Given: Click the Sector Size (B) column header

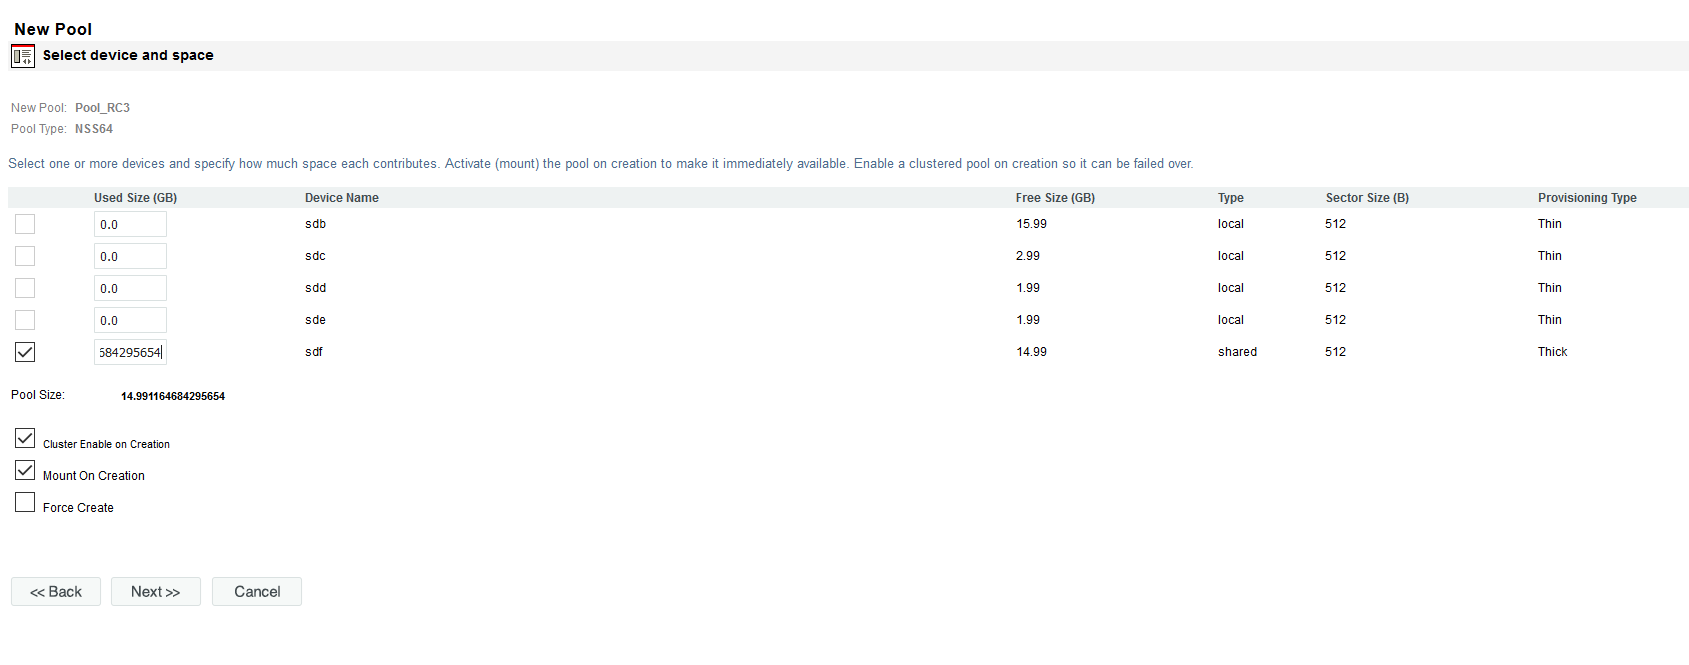Looking at the screenshot, I should [x=1368, y=198].
